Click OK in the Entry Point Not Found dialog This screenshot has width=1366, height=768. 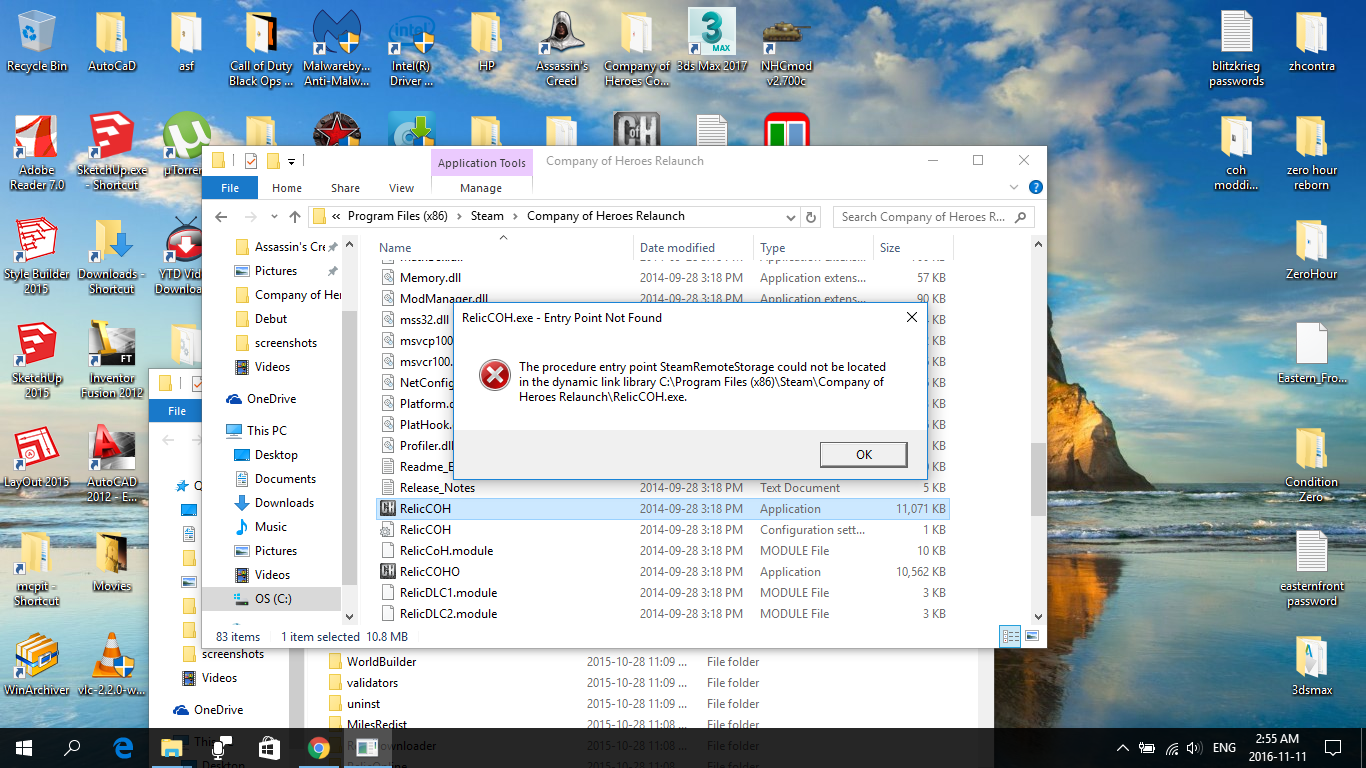(863, 454)
